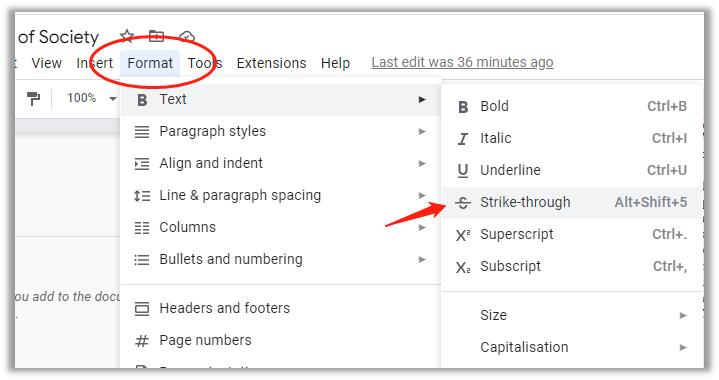Click the Page numbers hash icon

click(x=142, y=341)
